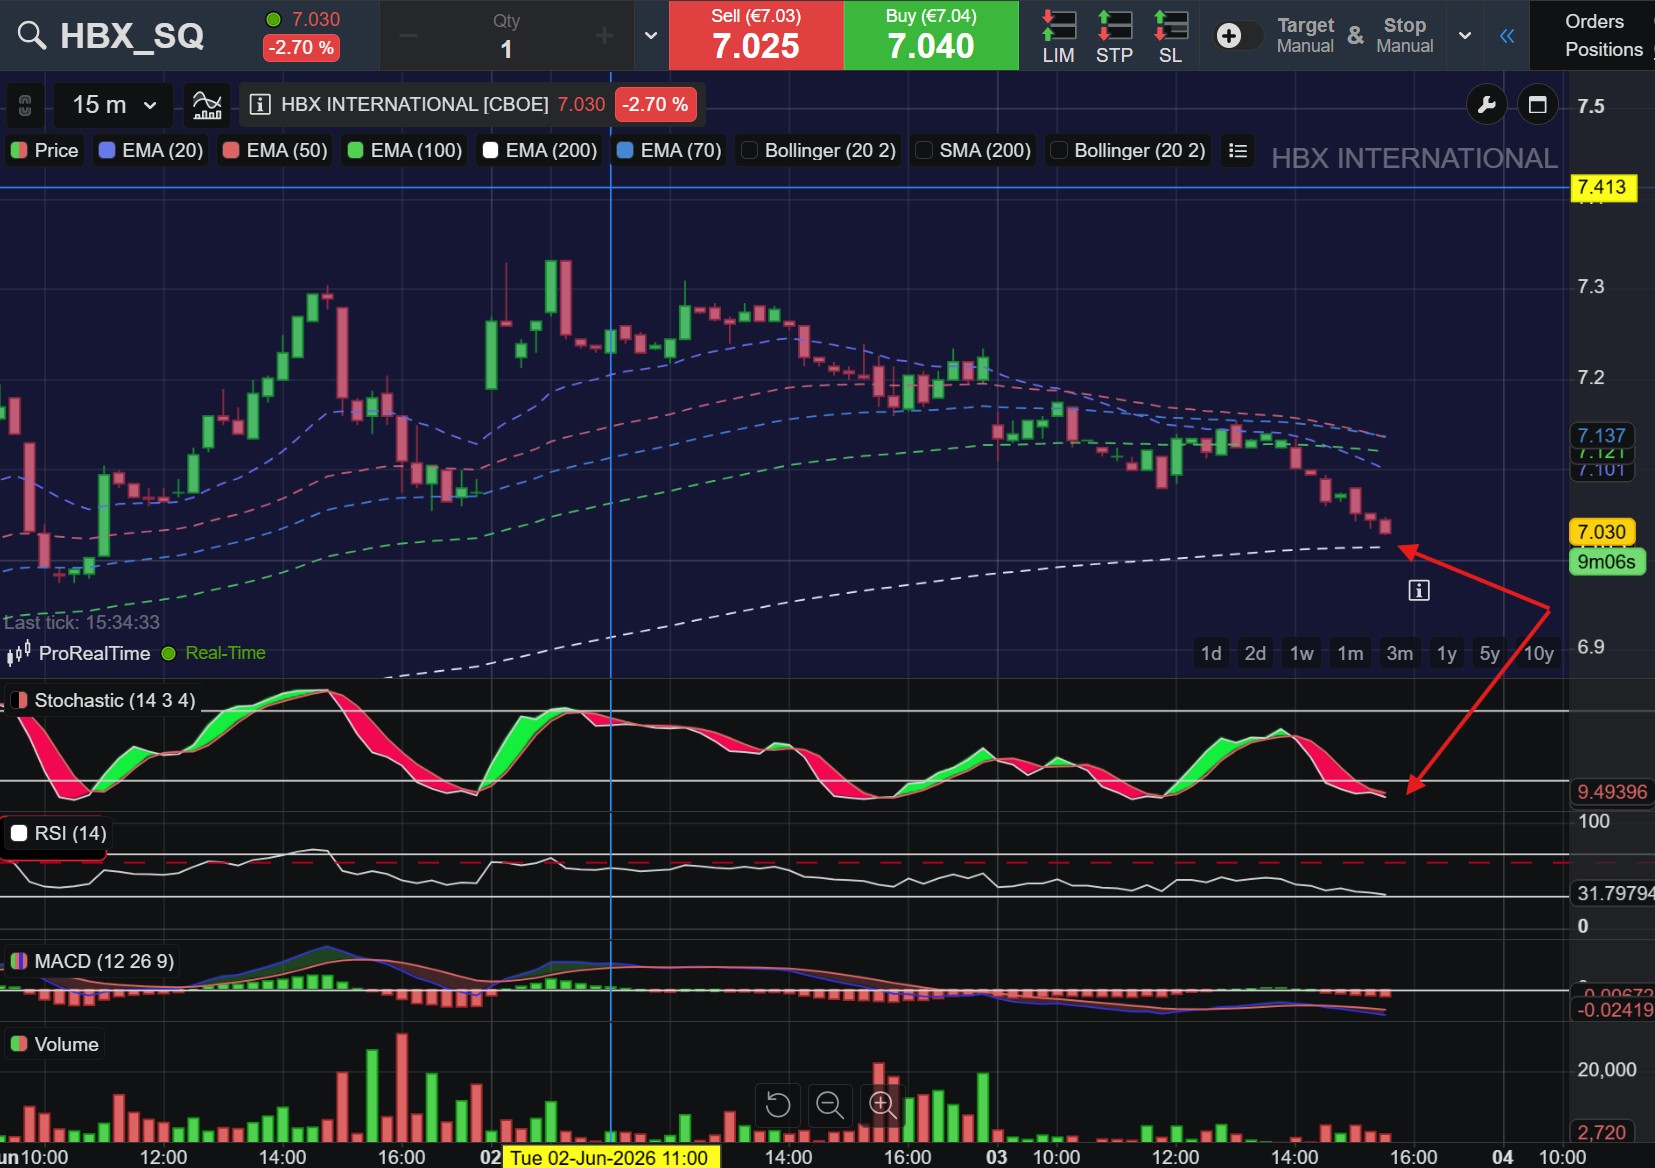Click the zoom out magnifier icon

point(829,1104)
